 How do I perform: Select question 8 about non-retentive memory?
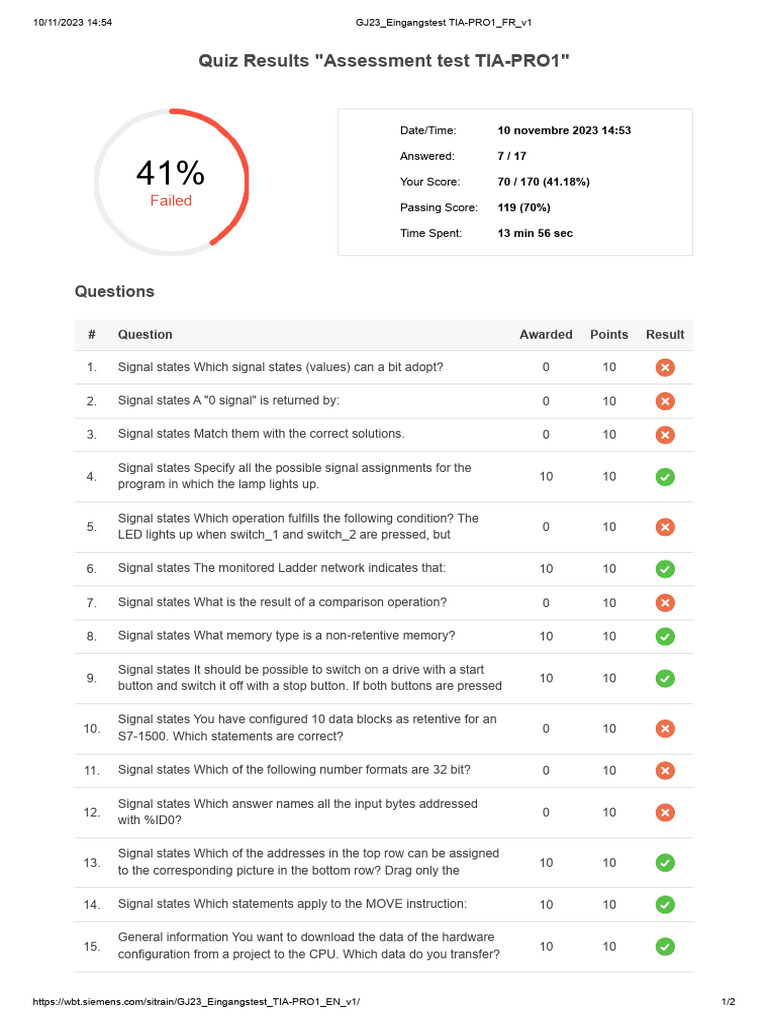pos(286,636)
